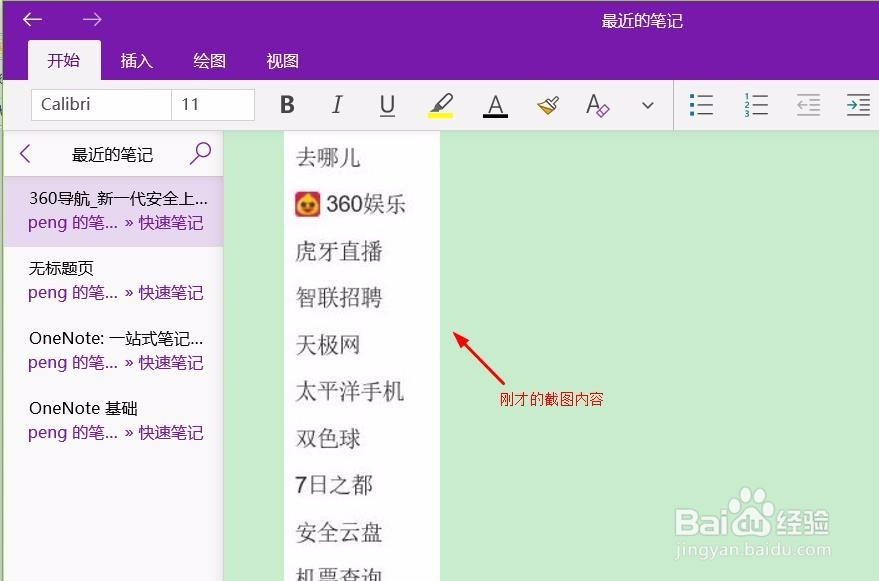This screenshot has height=581, width=879.
Task: Open the font size 11 selector
Action: coord(213,104)
